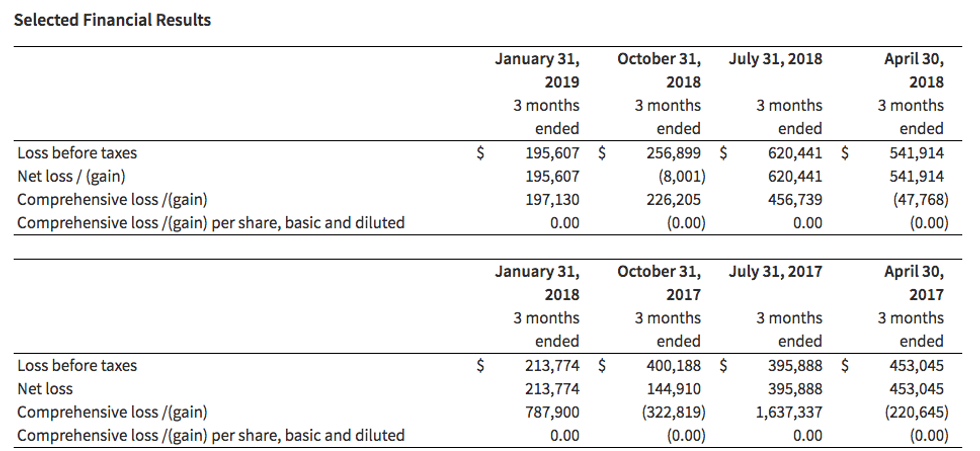Click the April 30, 2017 column header
The height and width of the screenshot is (451, 980).
915,283
